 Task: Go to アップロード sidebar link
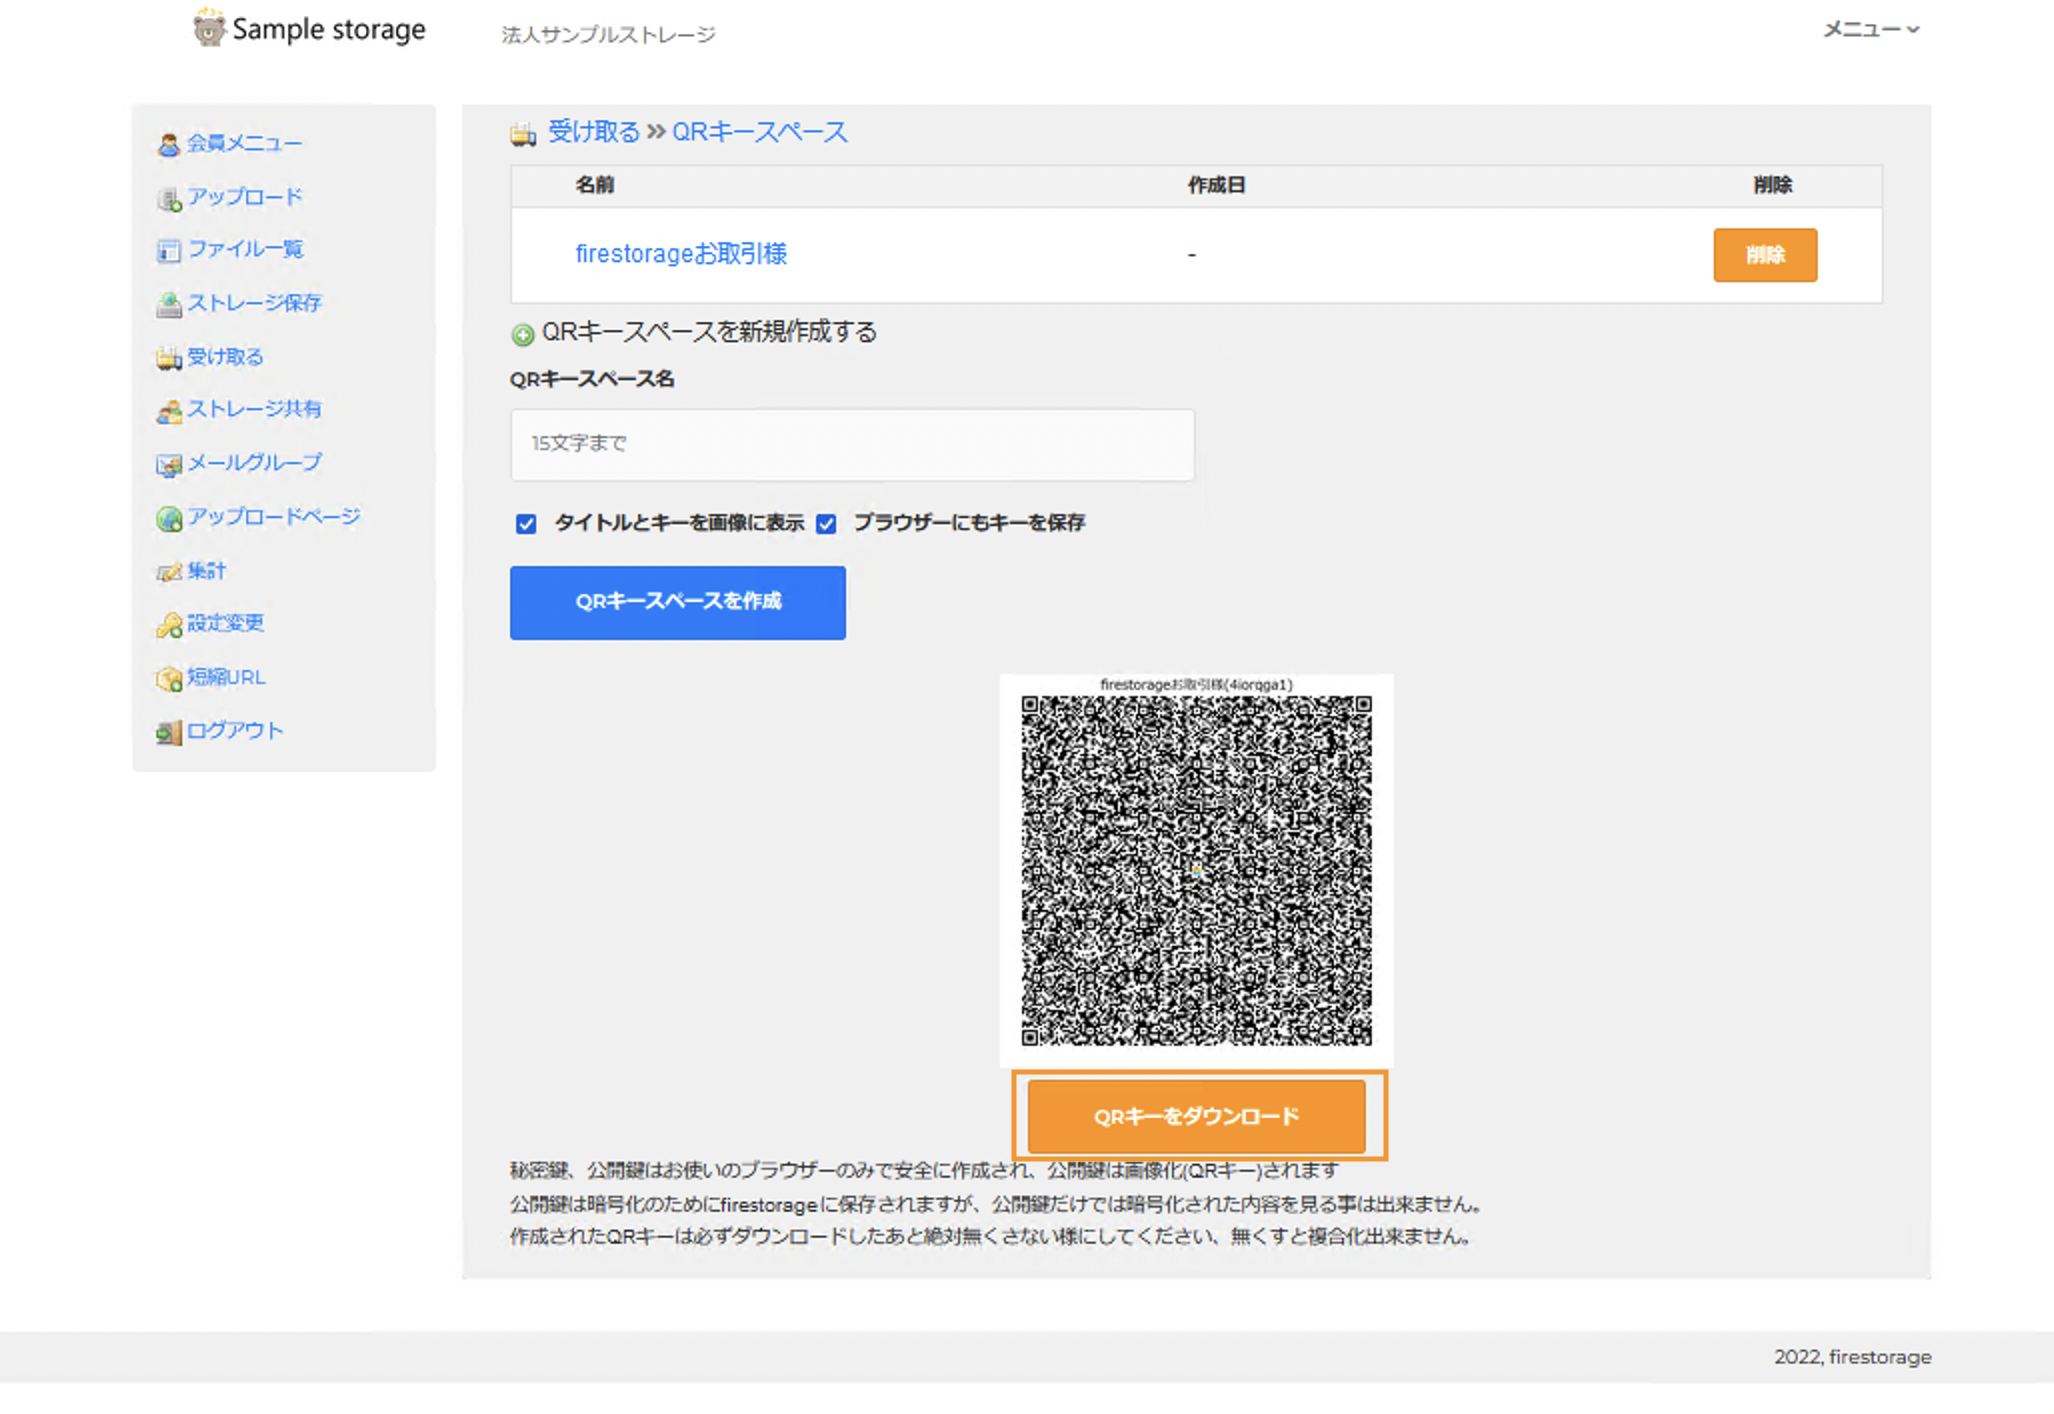(244, 196)
